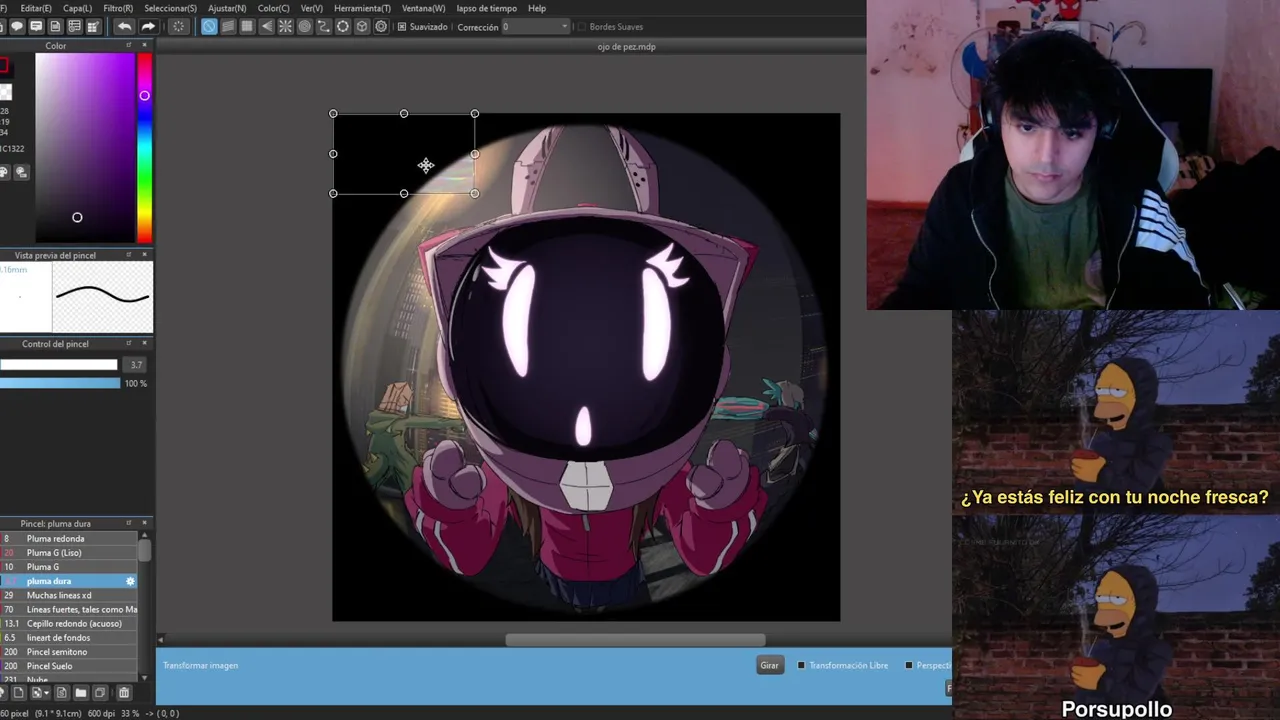Click the page document toolbar icon
The height and width of the screenshot is (720, 1280).
pyautogui.click(x=55, y=27)
